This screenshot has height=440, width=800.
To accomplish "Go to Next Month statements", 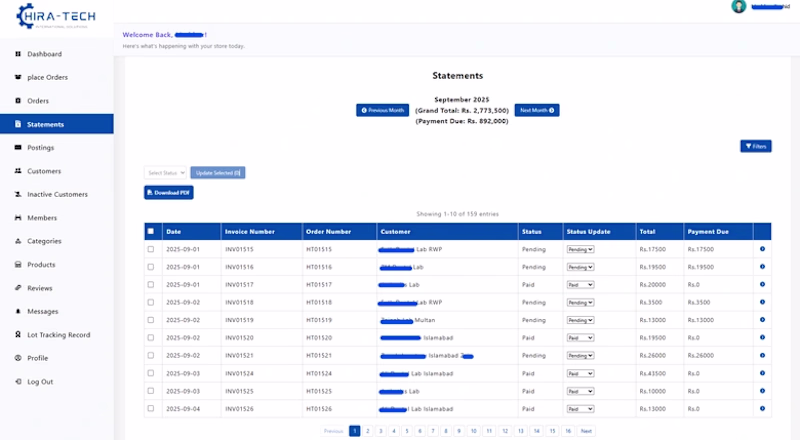I will tap(535, 110).
